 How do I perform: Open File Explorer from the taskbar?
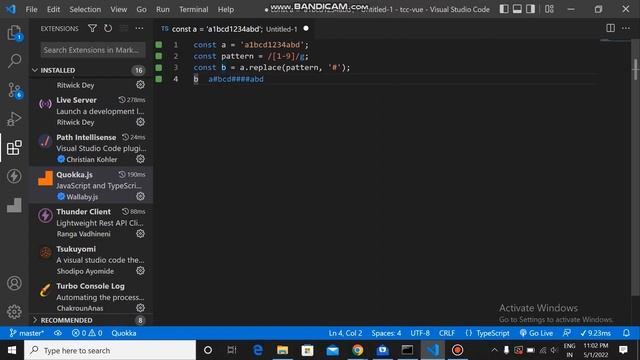click(x=282, y=350)
